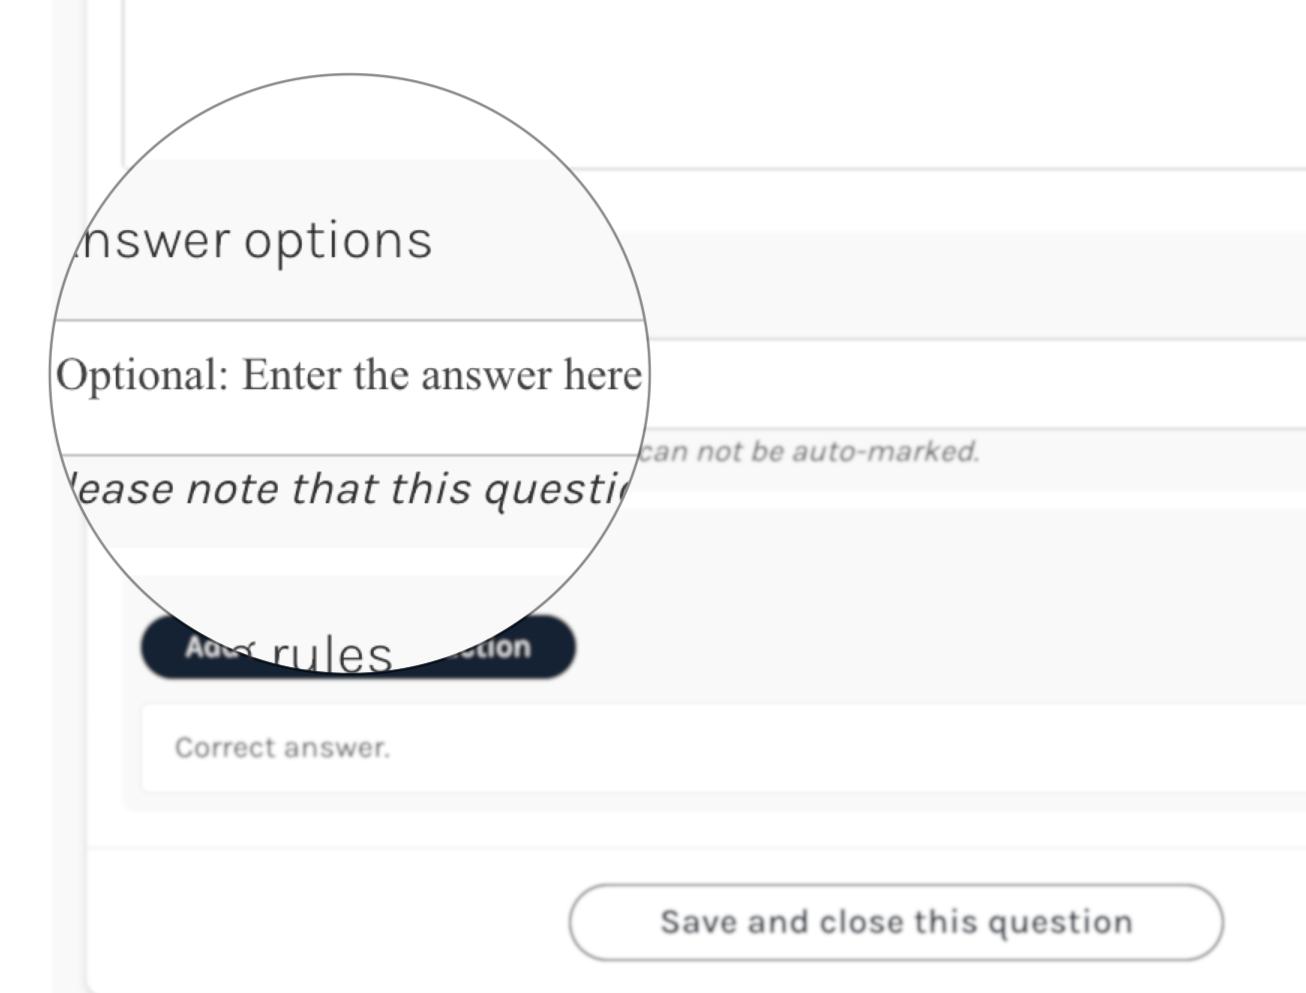Click the 'can not be auto-marked.' note
The image size is (1306, 993).
coord(808,452)
